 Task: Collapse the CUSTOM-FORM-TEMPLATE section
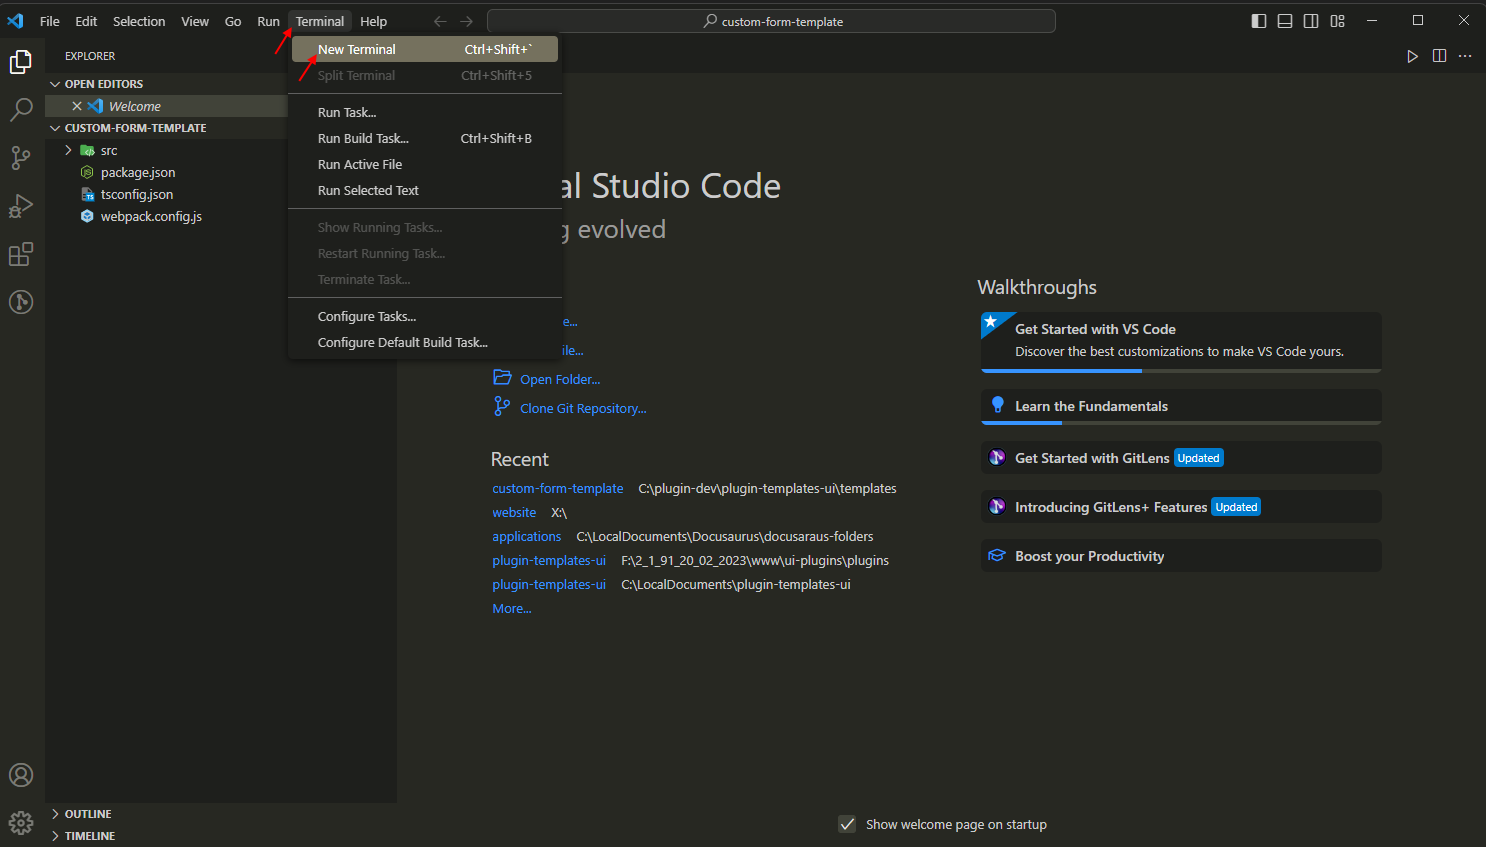55,128
